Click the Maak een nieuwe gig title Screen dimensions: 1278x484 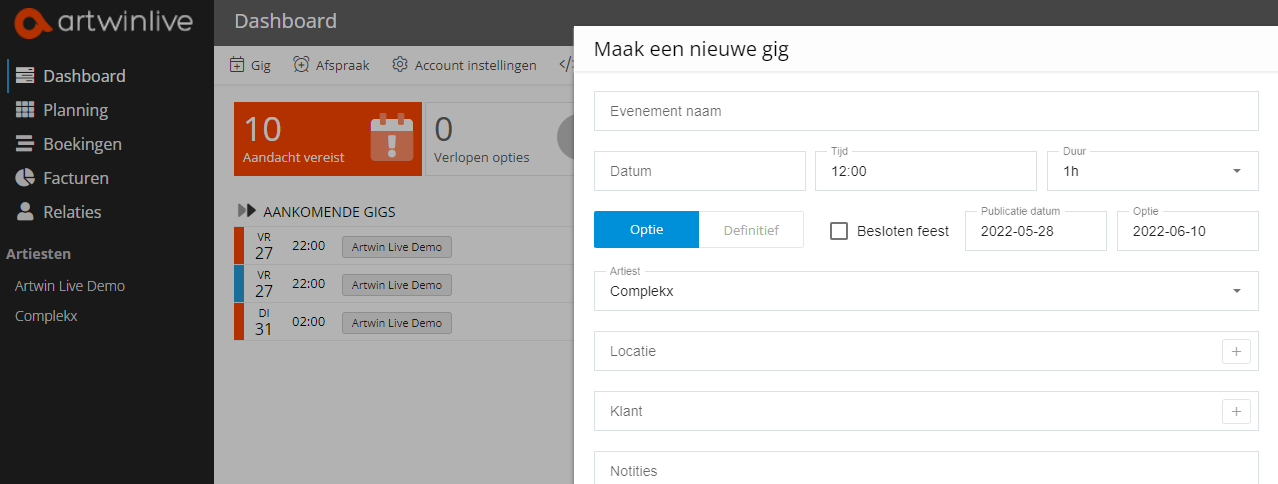691,49
